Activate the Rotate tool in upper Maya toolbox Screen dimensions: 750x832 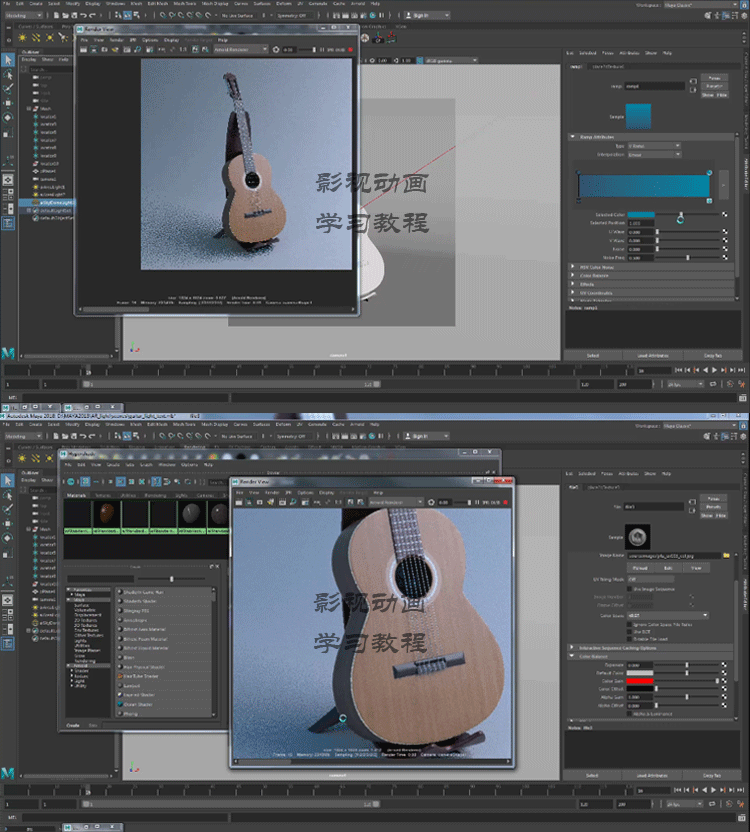pyautogui.click(x=8, y=117)
